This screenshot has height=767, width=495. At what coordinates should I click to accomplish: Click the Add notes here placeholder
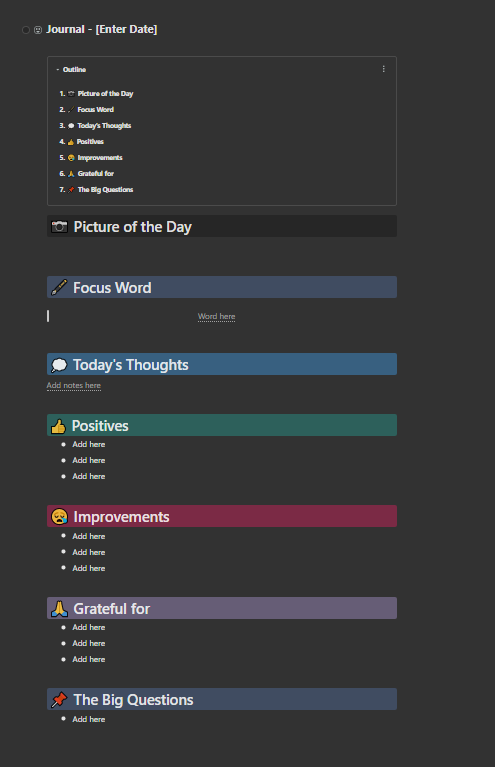[74, 385]
